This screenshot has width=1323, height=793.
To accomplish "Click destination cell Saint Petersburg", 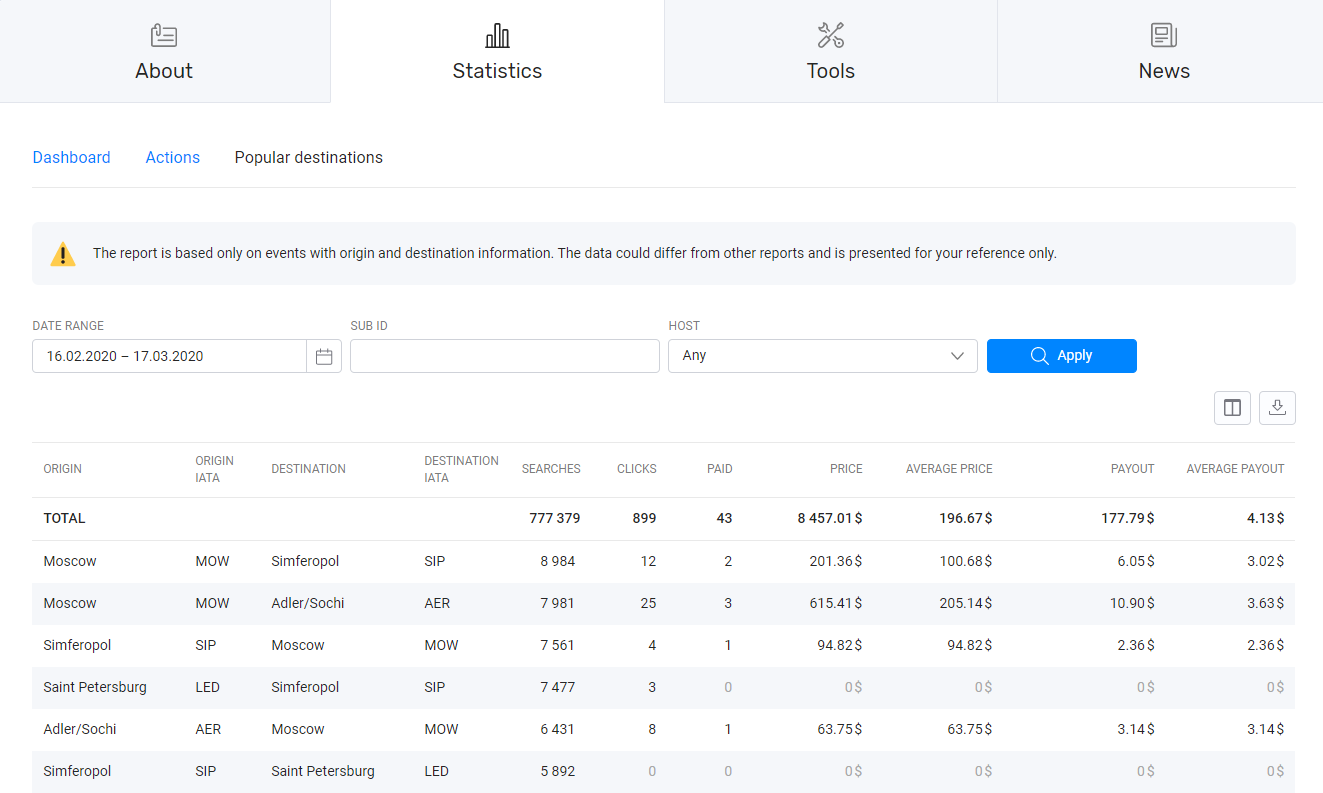I will click(323, 771).
